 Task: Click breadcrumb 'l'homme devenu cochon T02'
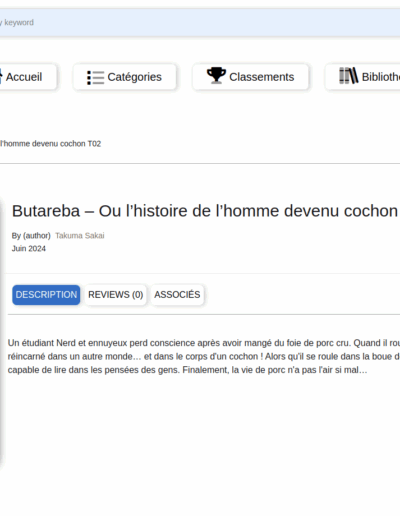click(50, 144)
